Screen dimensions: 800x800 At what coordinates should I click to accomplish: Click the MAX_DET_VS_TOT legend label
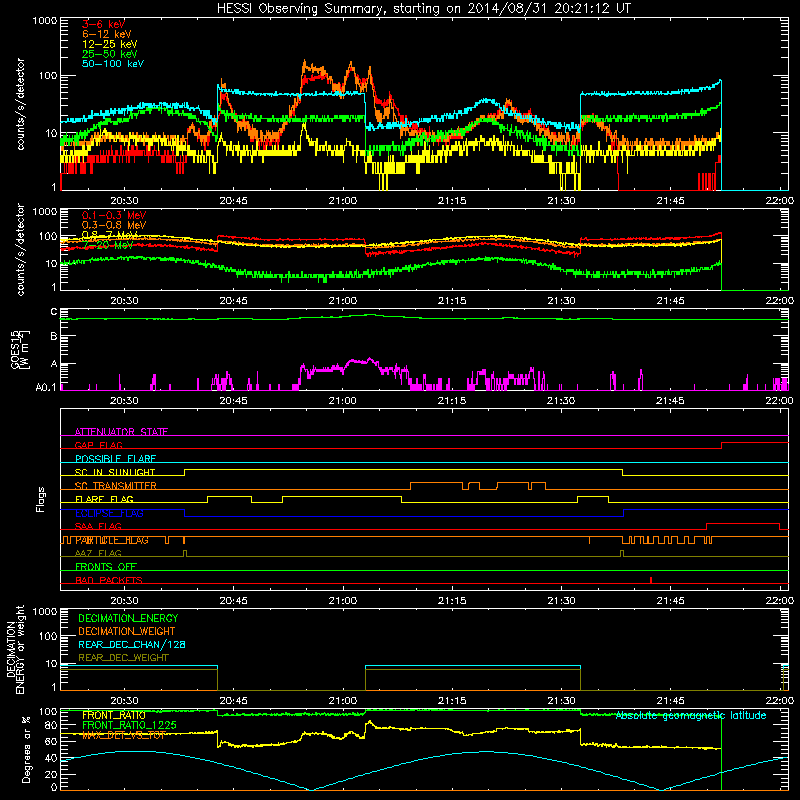coord(124,735)
